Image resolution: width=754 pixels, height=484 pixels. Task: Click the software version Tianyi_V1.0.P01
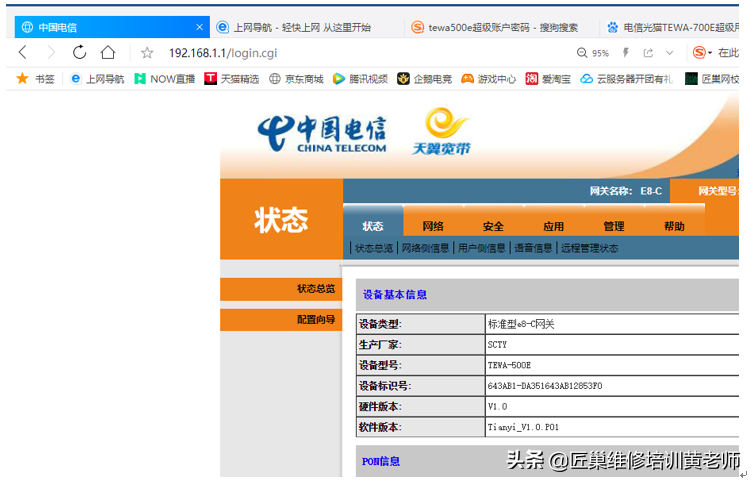pyautogui.click(x=523, y=427)
